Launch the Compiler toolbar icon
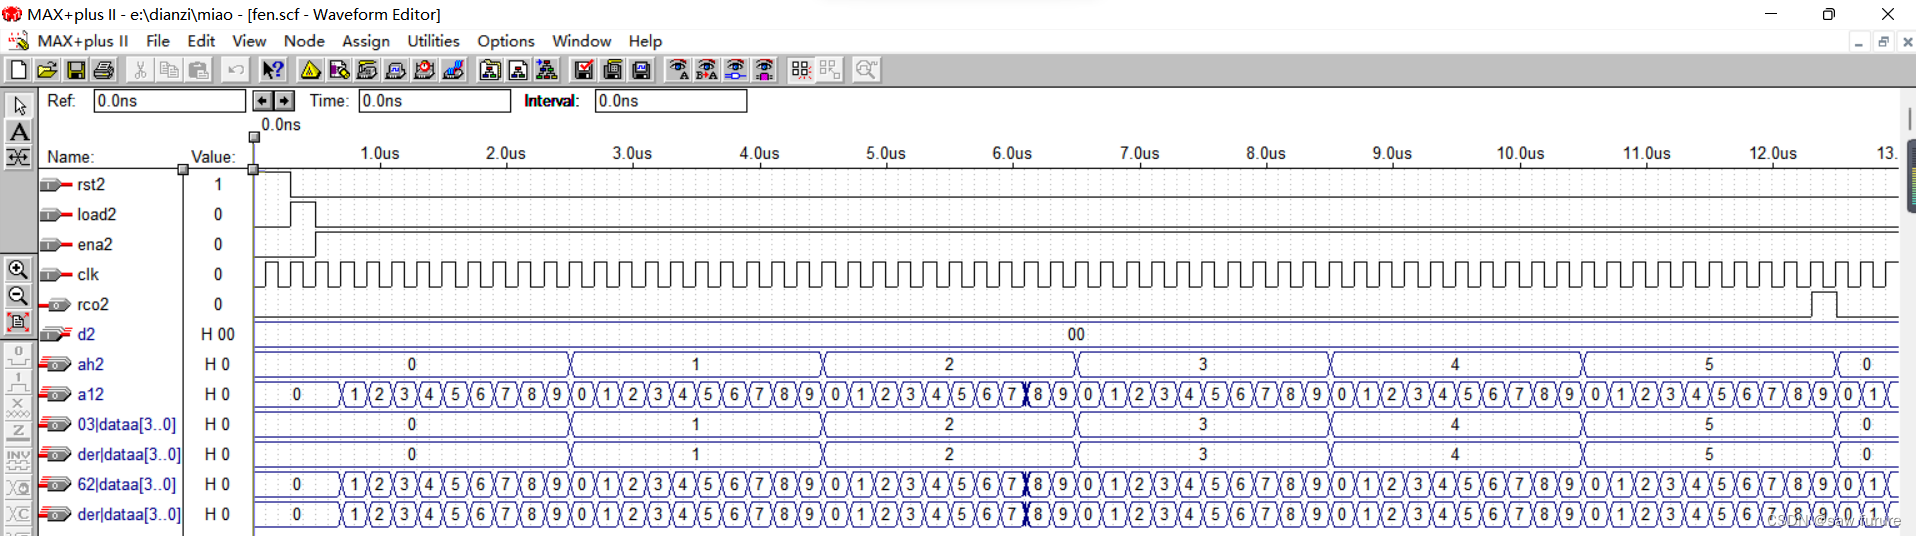Screen dimensions: 1916x536 click(x=368, y=70)
